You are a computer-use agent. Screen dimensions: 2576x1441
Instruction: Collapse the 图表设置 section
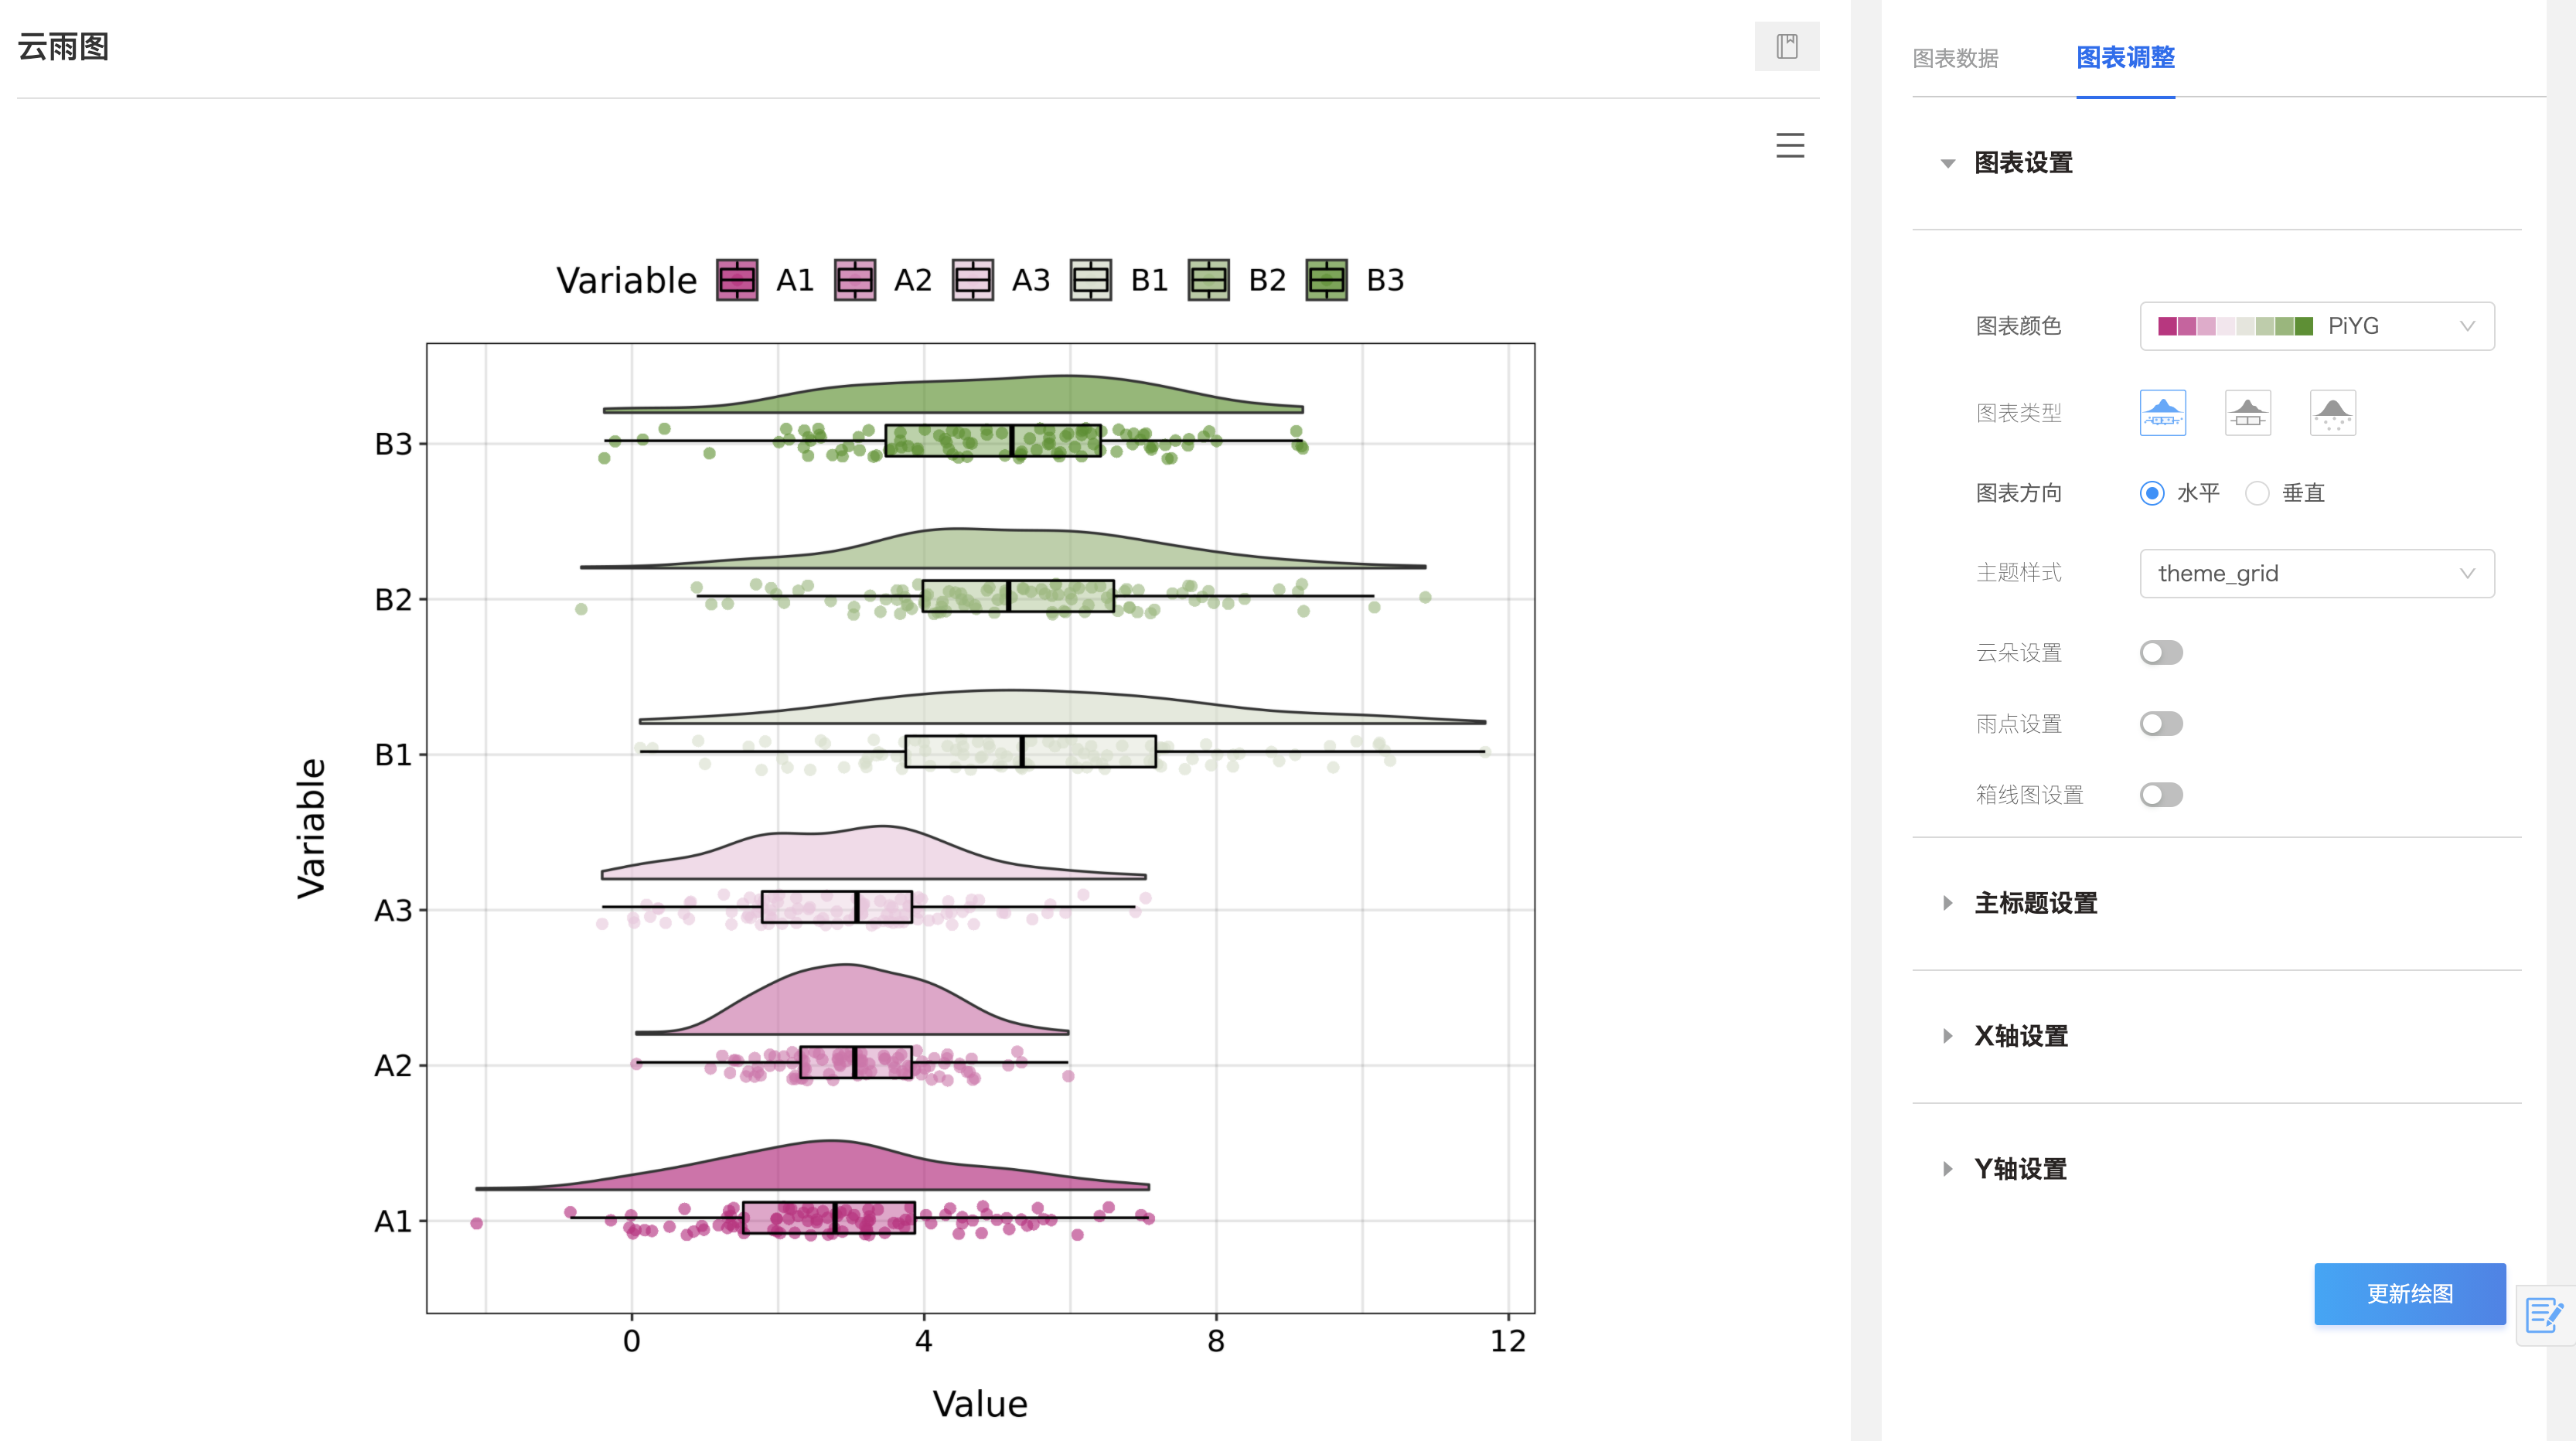pyautogui.click(x=2022, y=162)
